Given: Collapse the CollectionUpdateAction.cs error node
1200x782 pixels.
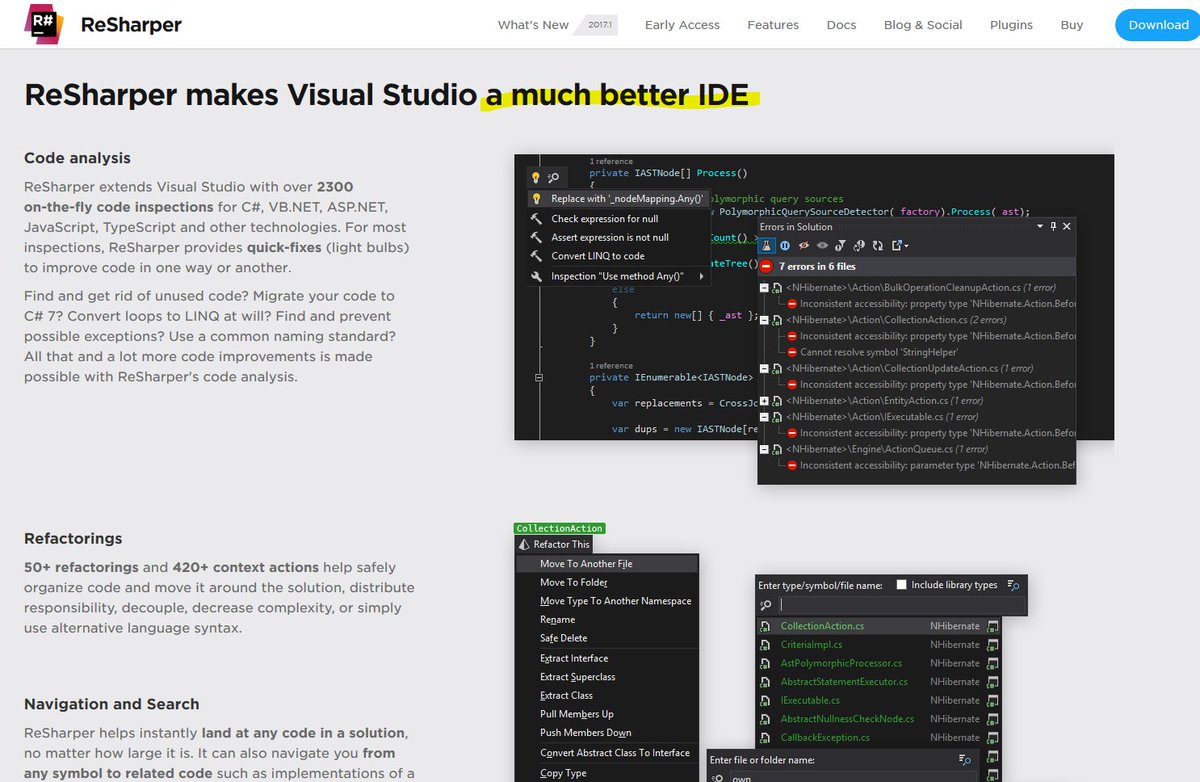Looking at the screenshot, I should [765, 369].
